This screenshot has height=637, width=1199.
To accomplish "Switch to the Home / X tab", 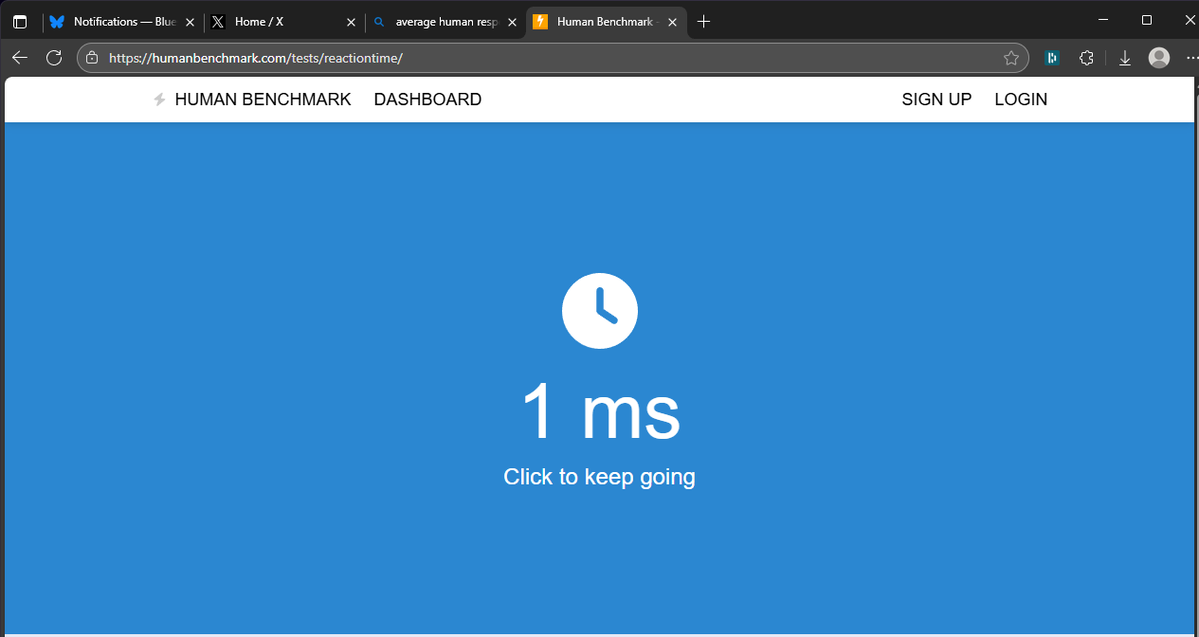I will (x=284, y=22).
